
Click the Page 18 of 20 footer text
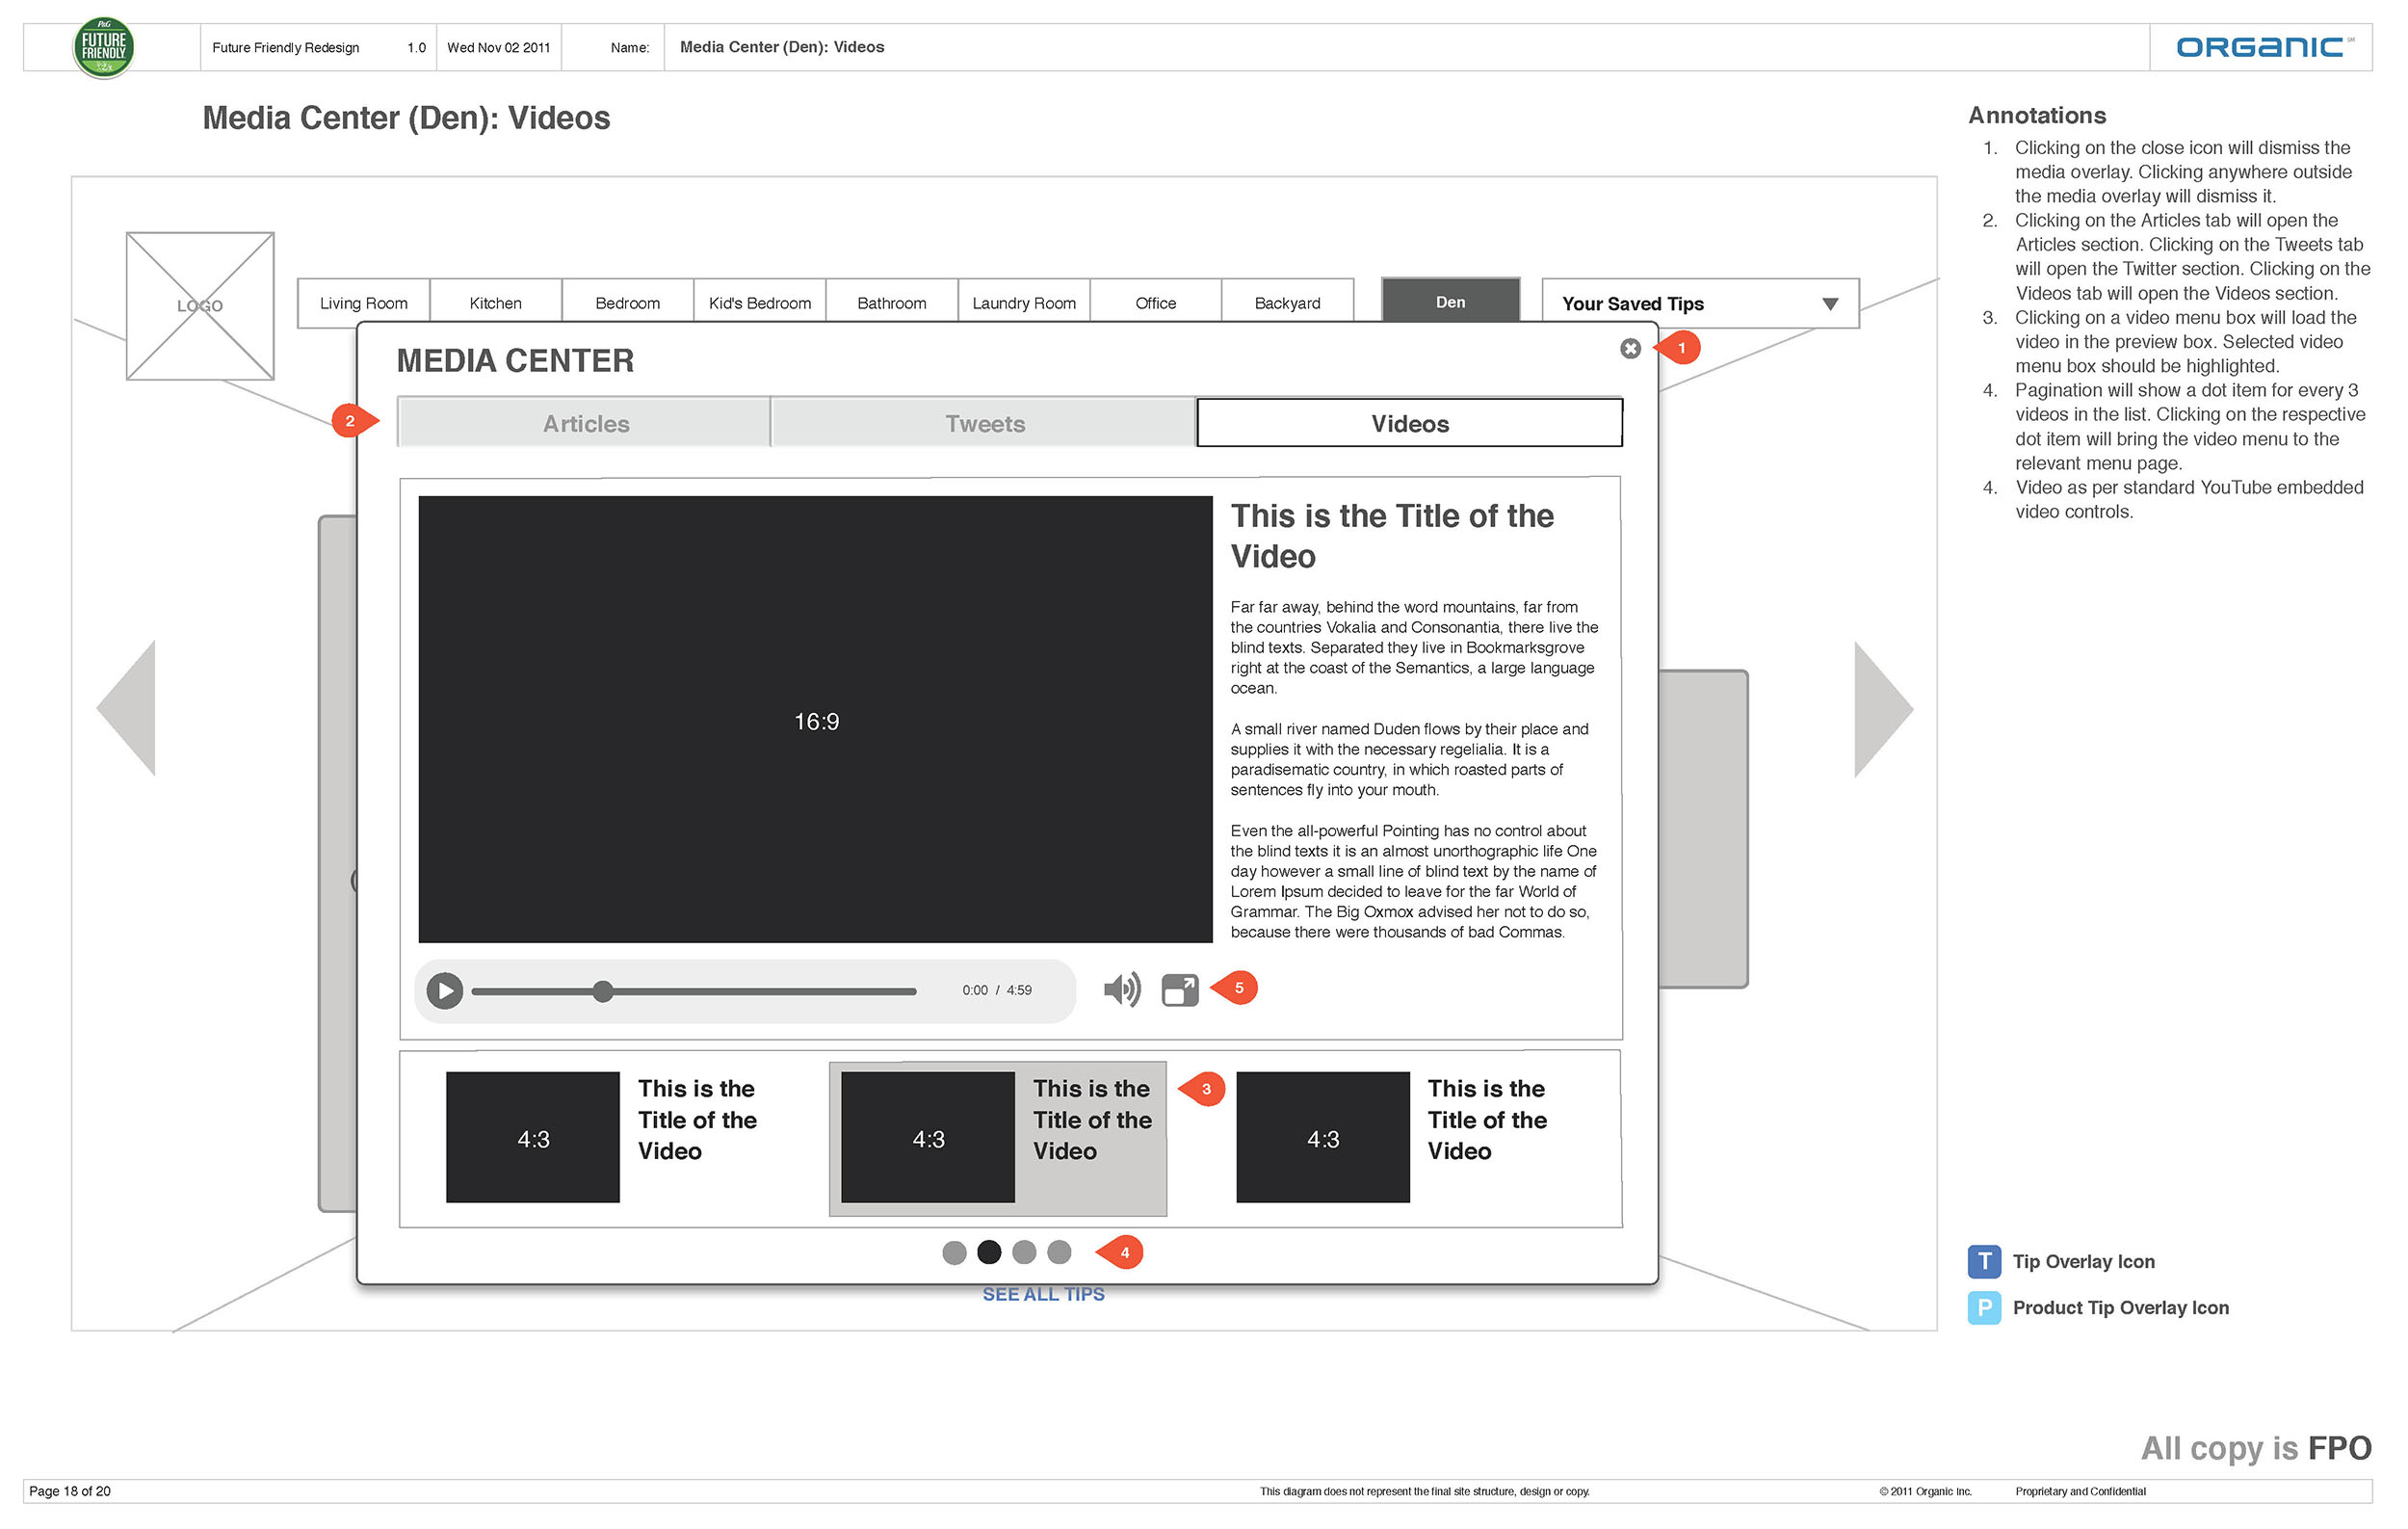[70, 1491]
